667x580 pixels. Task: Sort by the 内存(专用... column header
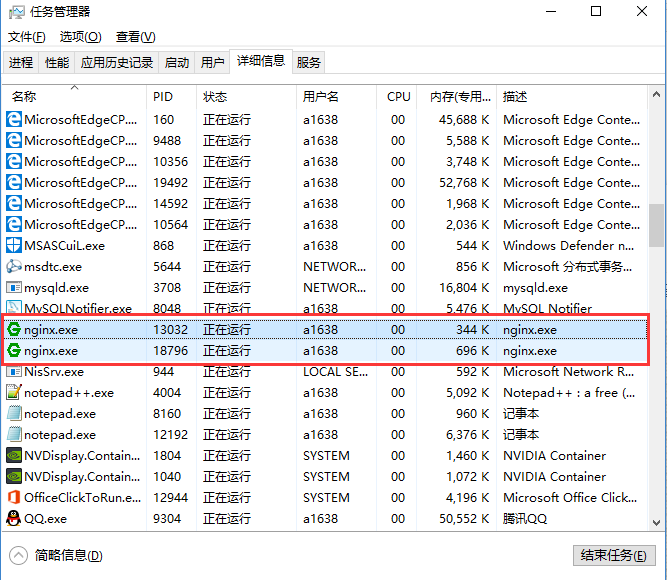(x=456, y=97)
